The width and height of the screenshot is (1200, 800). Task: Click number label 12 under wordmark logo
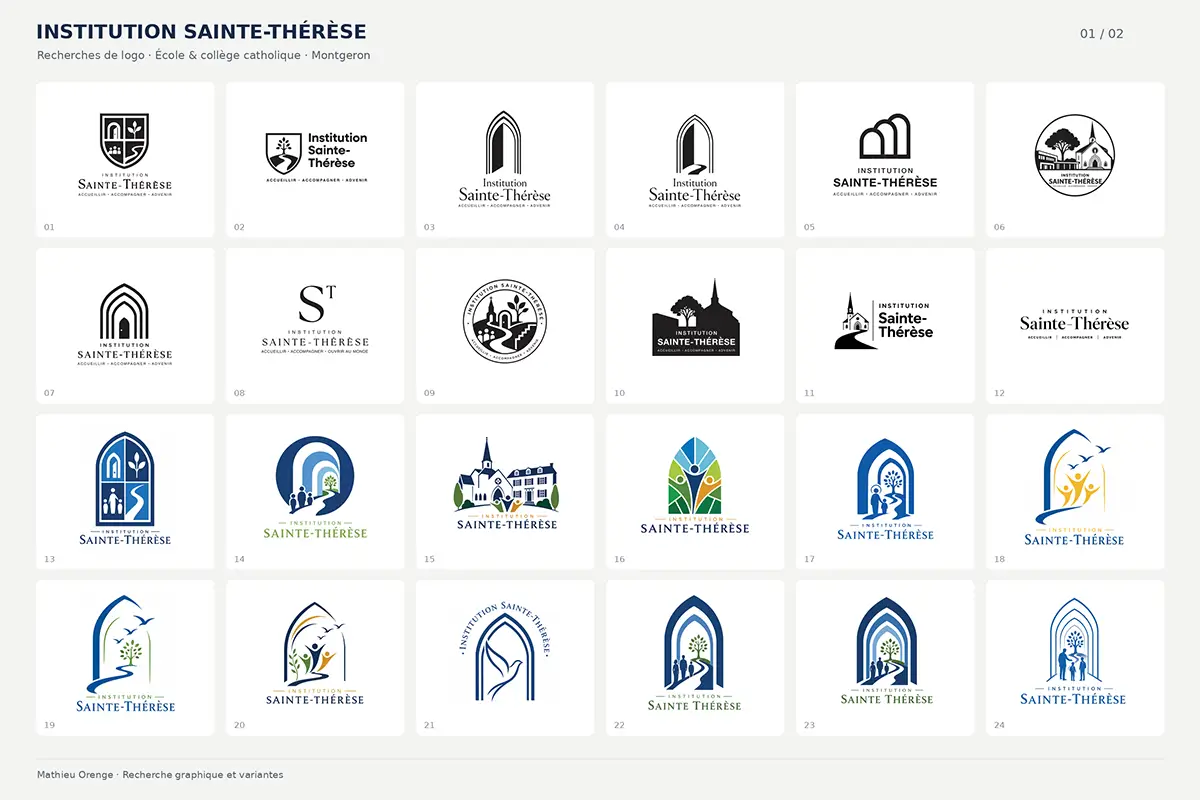point(999,393)
